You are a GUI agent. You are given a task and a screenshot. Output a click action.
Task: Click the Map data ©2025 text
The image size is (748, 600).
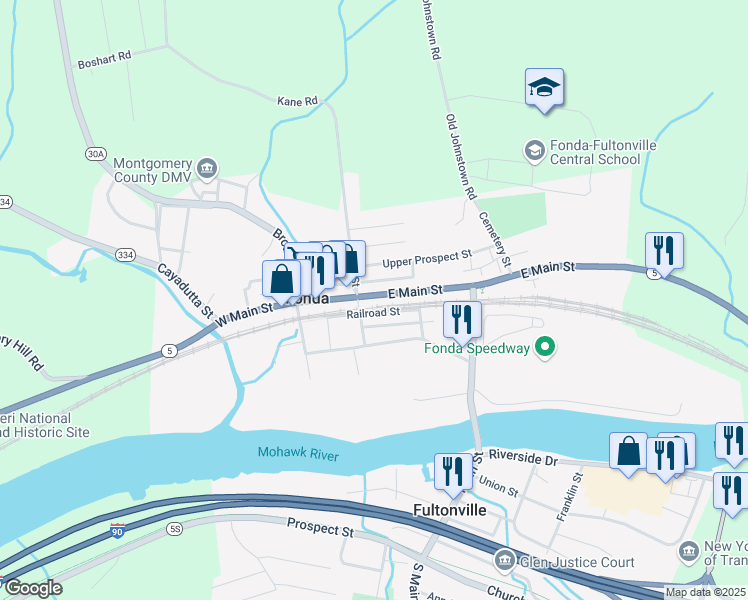[x=705, y=592]
